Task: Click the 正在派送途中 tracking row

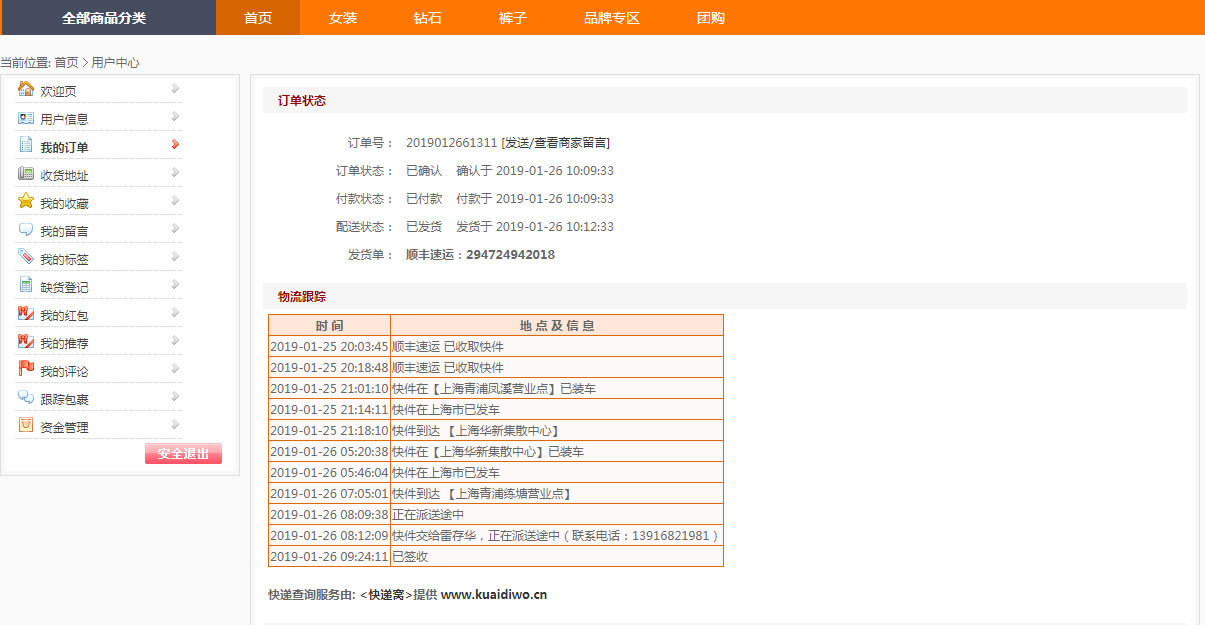Action: 496,514
